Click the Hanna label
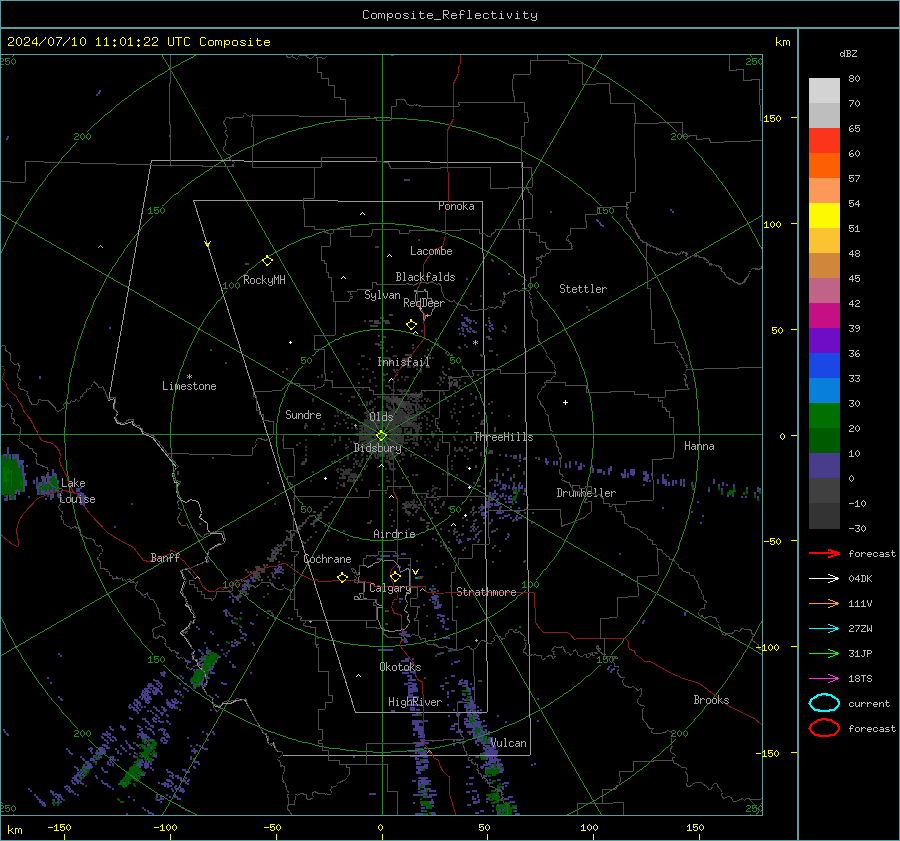900x841 pixels. pyautogui.click(x=699, y=446)
